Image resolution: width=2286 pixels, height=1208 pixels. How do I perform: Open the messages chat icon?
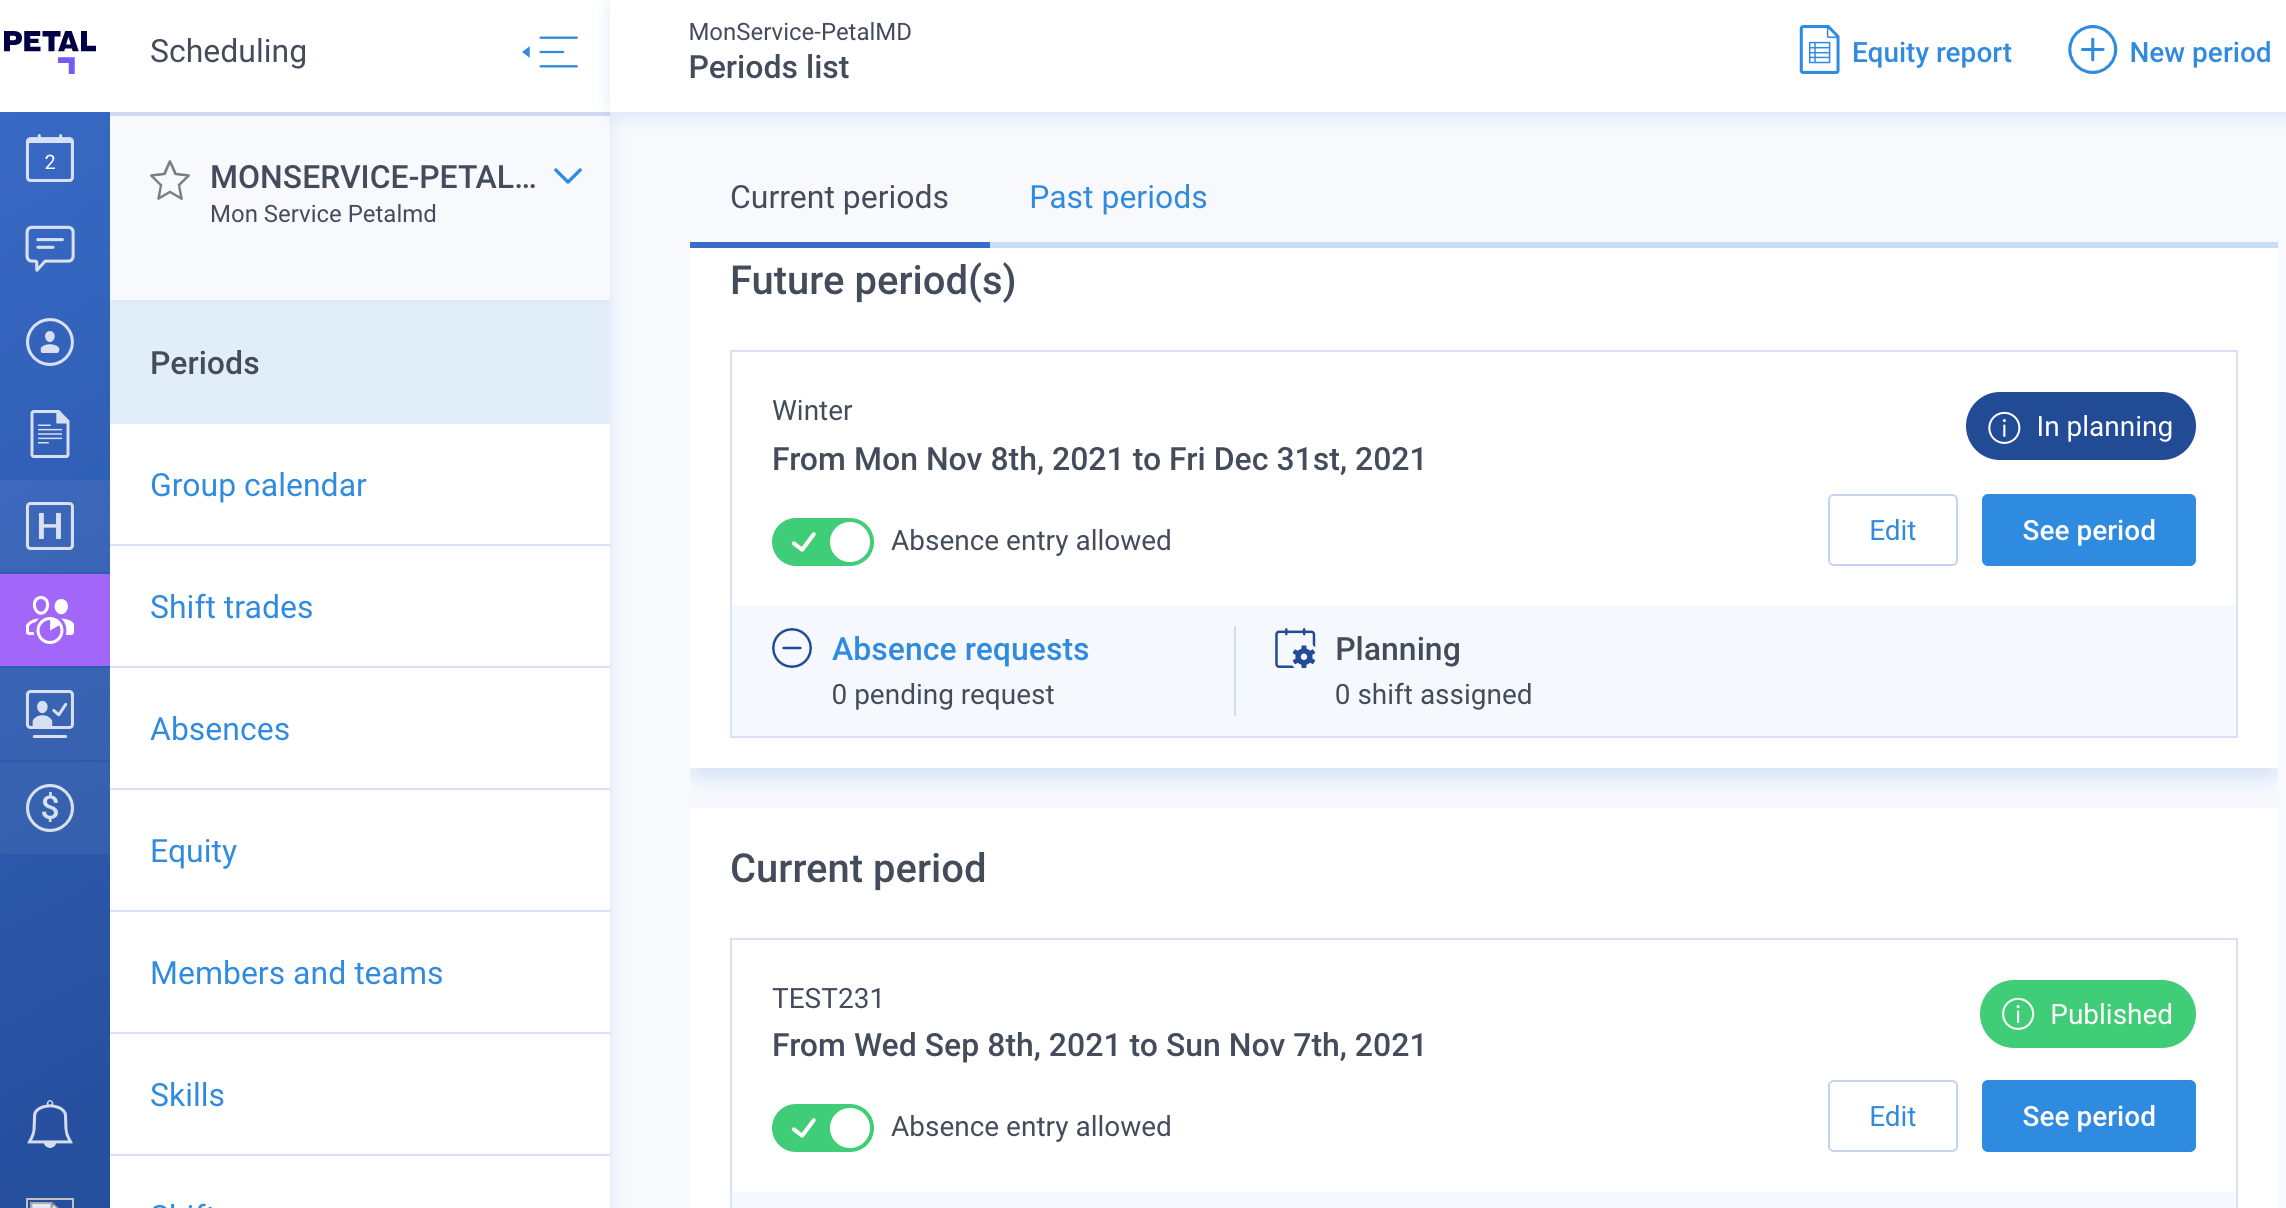click(50, 248)
